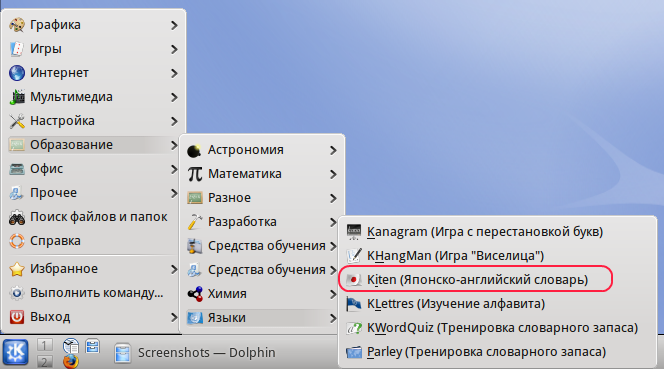Click the Астрономия label text
The height and width of the screenshot is (369, 664).
point(246,150)
